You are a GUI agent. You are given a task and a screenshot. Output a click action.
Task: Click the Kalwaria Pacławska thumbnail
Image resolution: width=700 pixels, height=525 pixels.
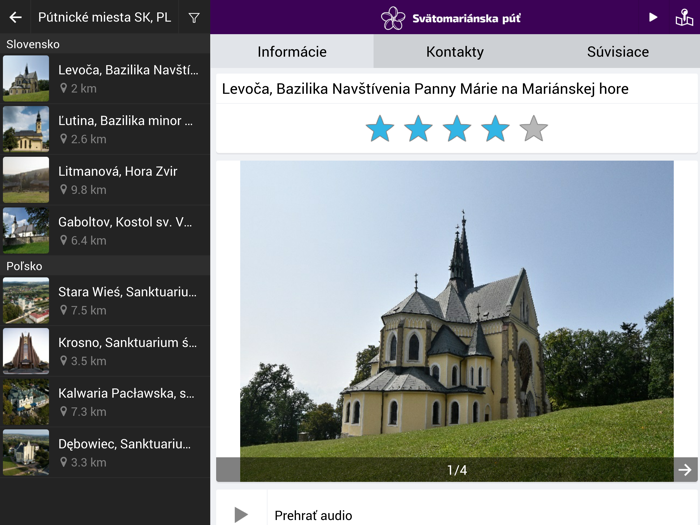(26, 402)
